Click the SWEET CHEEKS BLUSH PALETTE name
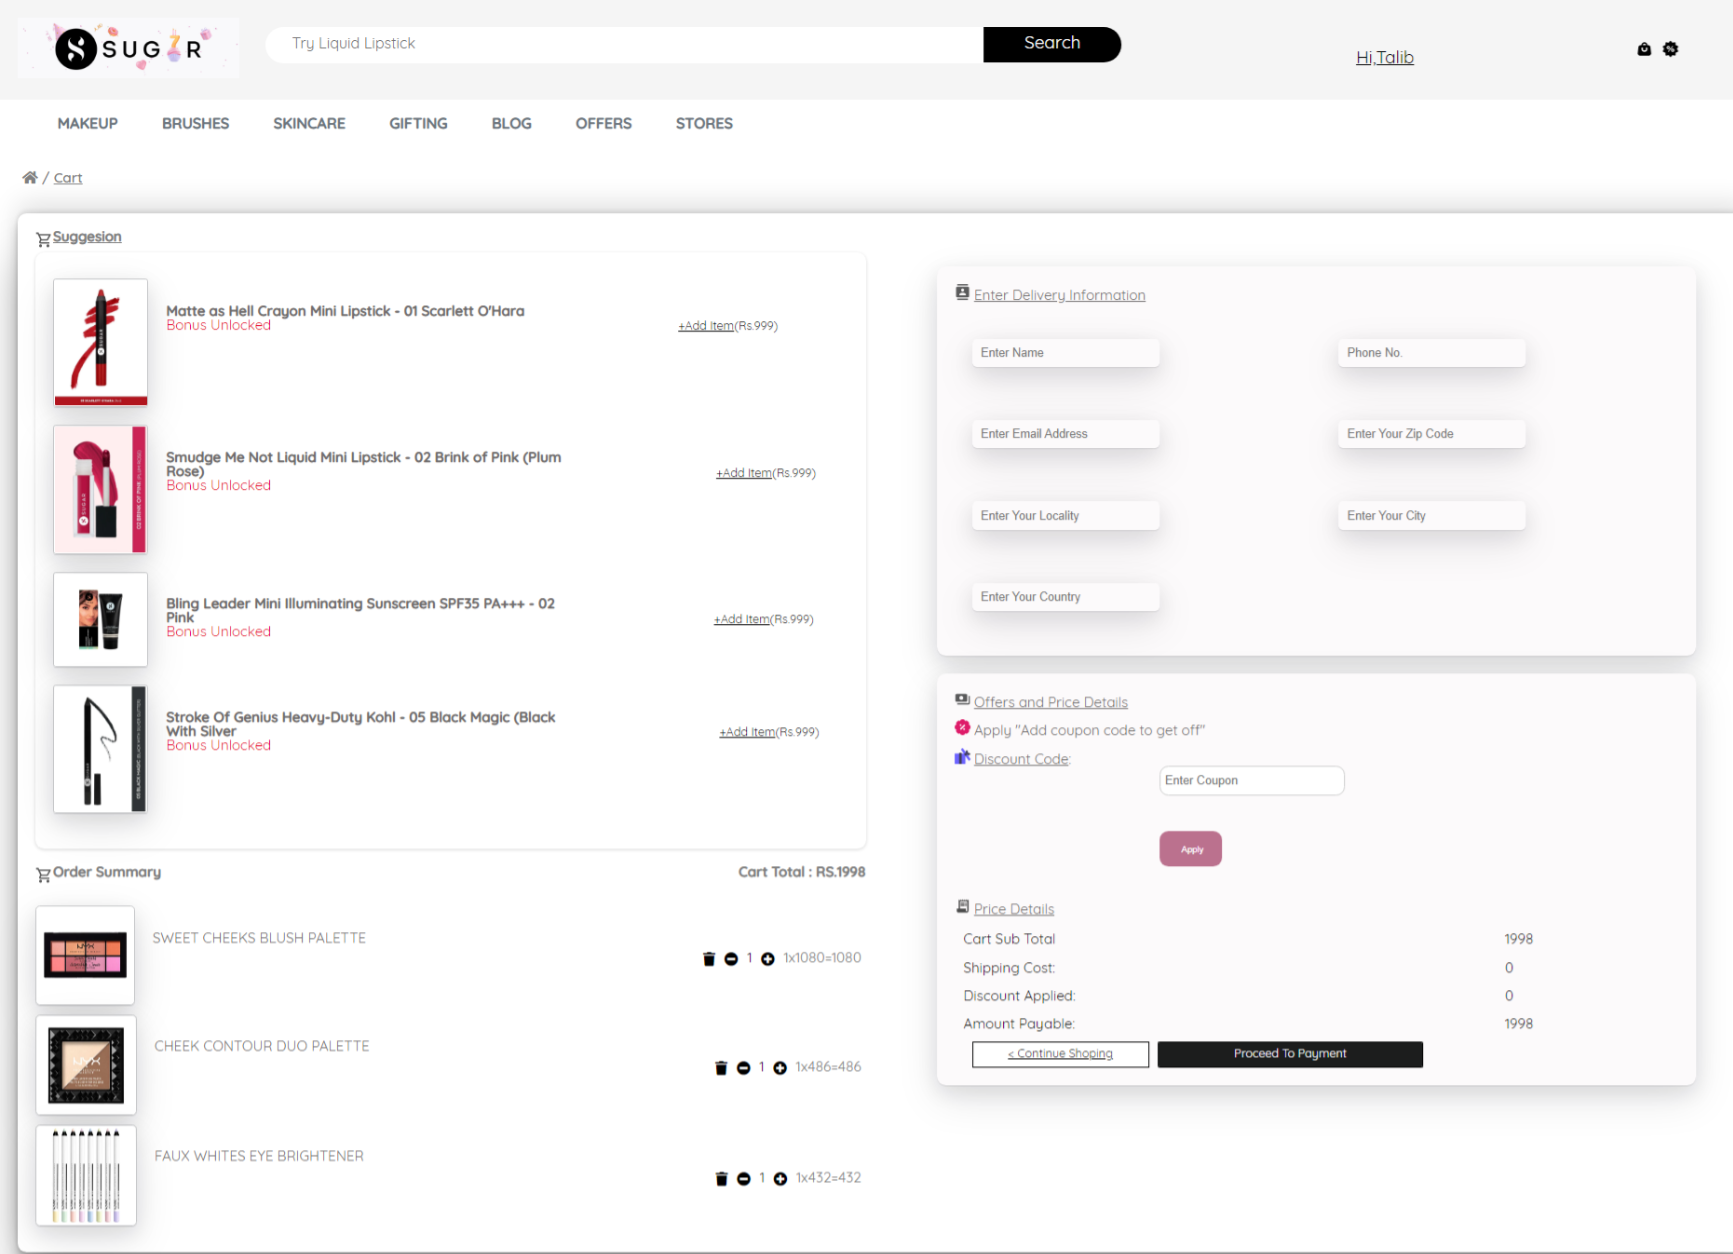The image size is (1733, 1254). point(259,938)
